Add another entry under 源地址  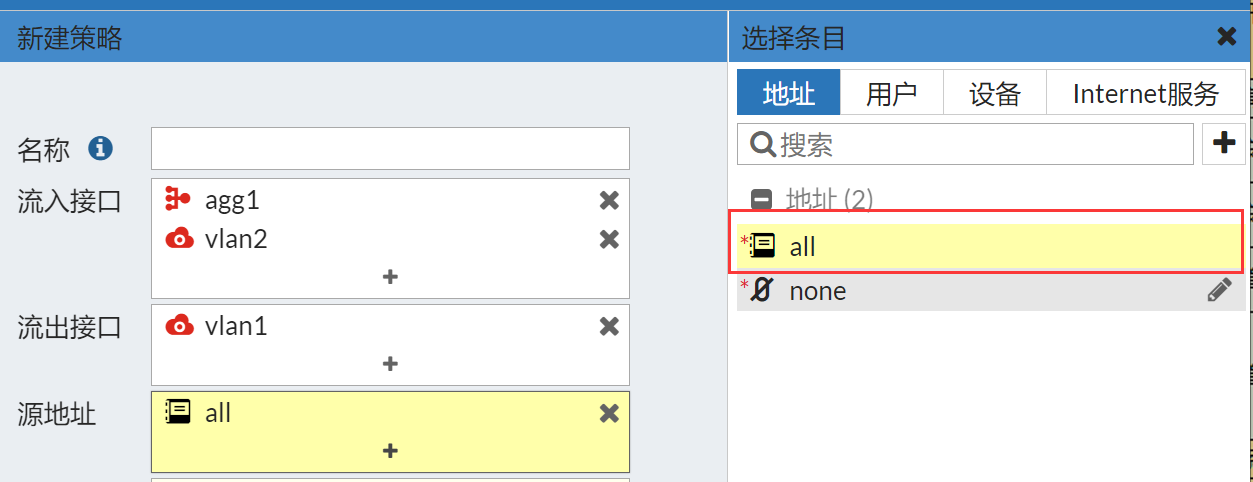click(x=390, y=451)
